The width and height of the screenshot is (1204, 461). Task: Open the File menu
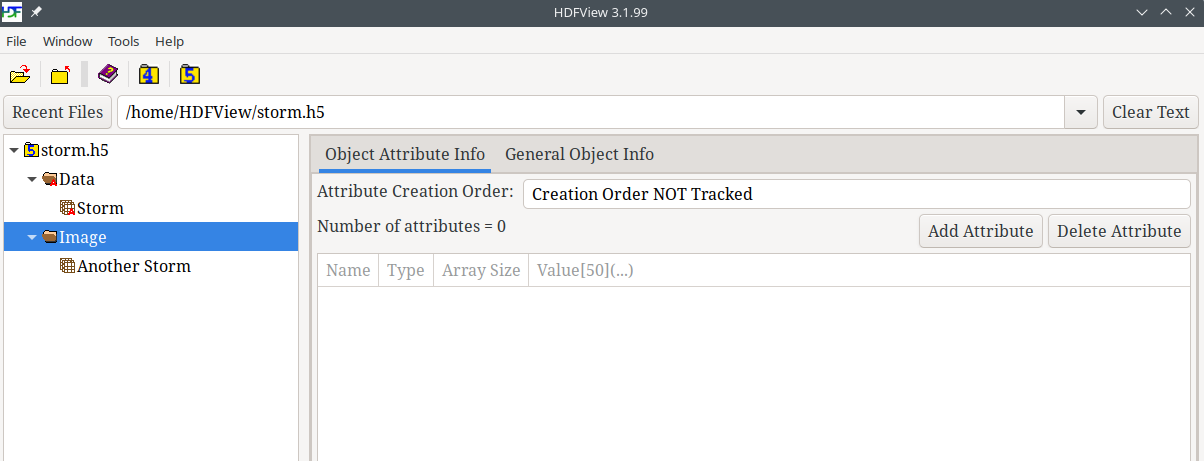coord(16,41)
